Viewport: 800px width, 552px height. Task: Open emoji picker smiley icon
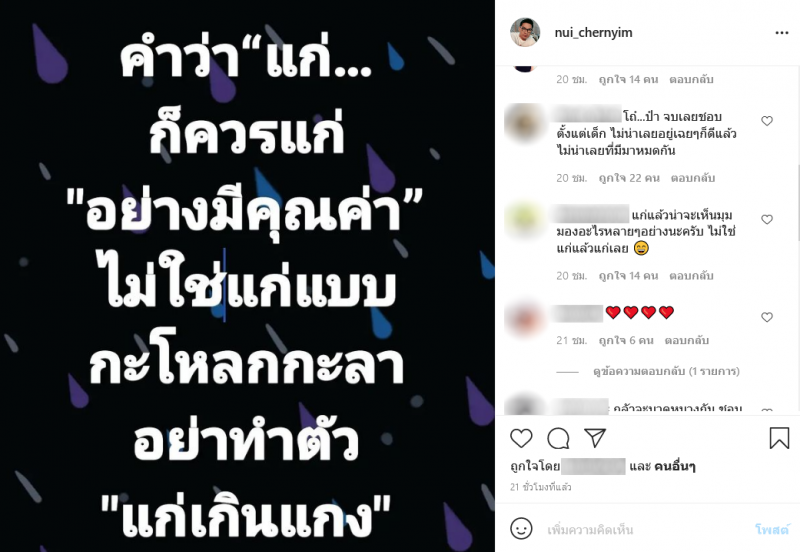(521, 529)
